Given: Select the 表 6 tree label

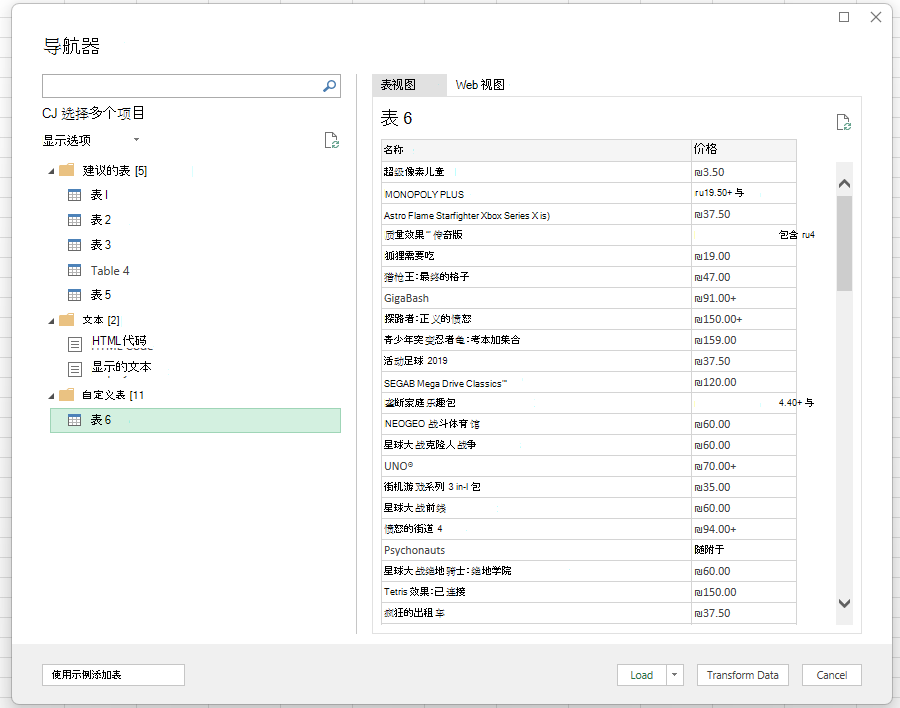Looking at the screenshot, I should click(101, 420).
